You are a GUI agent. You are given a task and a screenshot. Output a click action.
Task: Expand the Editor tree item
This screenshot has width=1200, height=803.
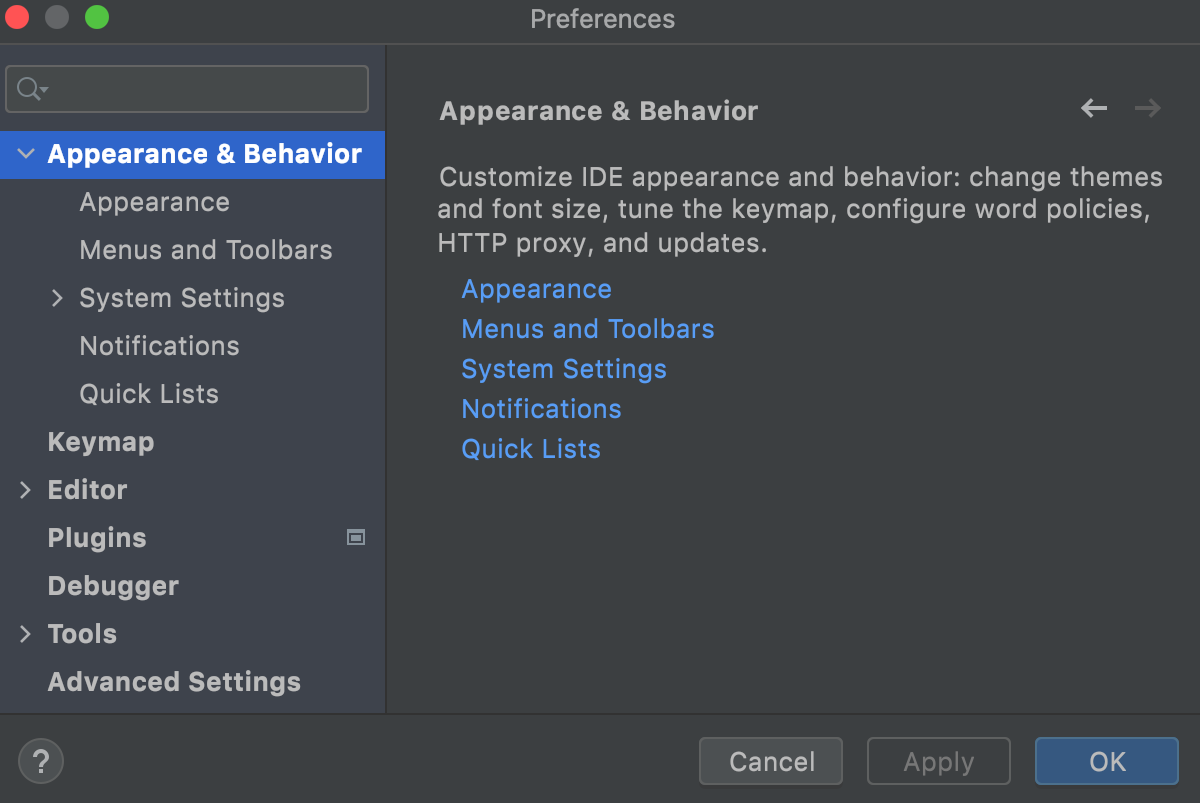coord(24,490)
